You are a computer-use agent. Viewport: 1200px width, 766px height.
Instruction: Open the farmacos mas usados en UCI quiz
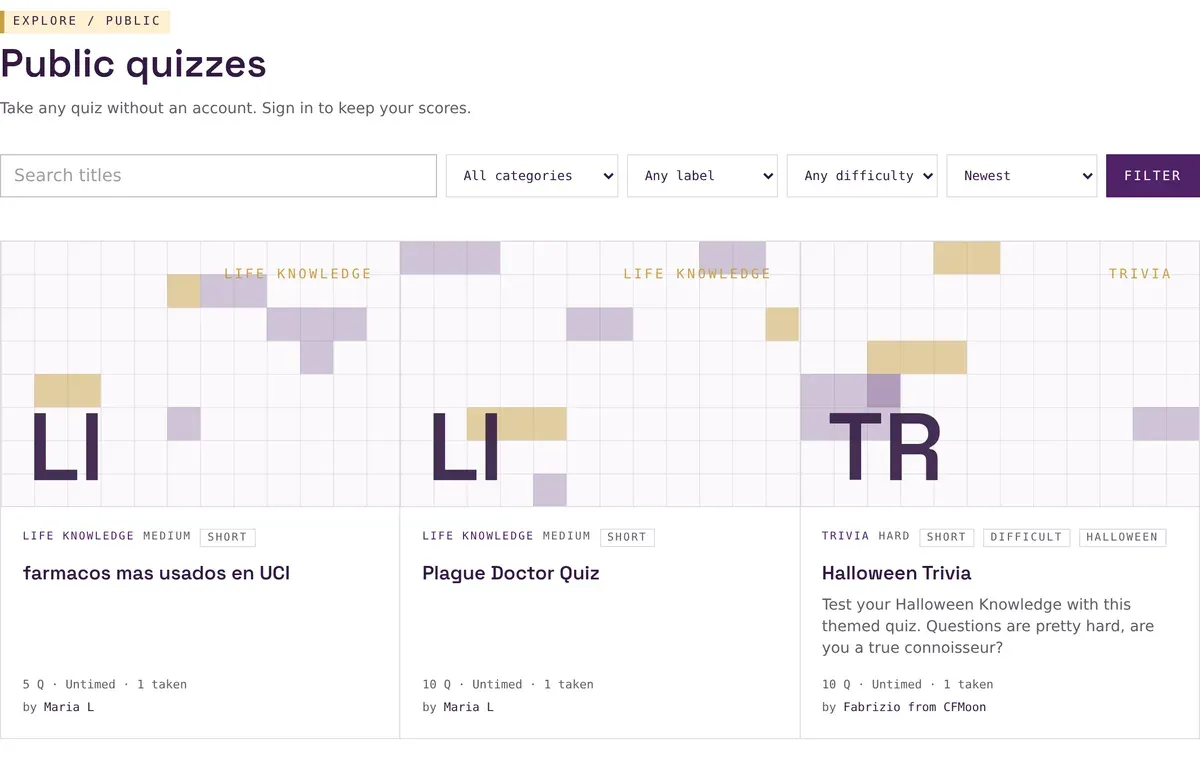(x=156, y=573)
